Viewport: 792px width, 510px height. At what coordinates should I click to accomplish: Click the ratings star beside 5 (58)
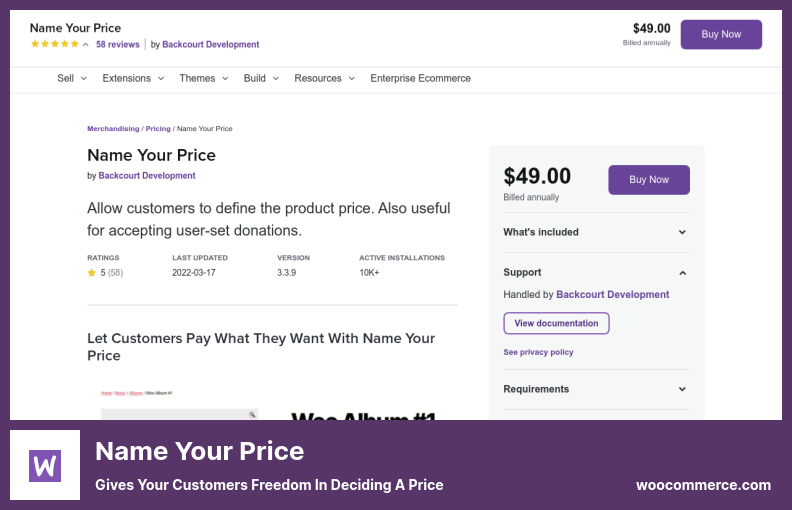point(92,272)
